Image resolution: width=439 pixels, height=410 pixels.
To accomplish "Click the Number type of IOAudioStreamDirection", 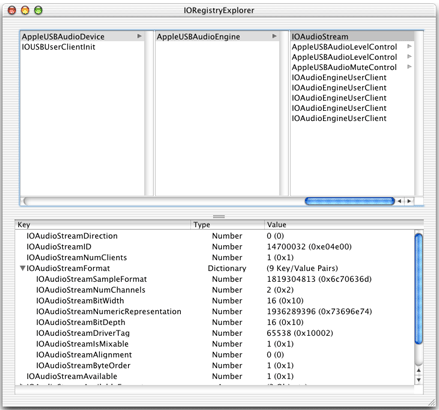I will 227,236.
